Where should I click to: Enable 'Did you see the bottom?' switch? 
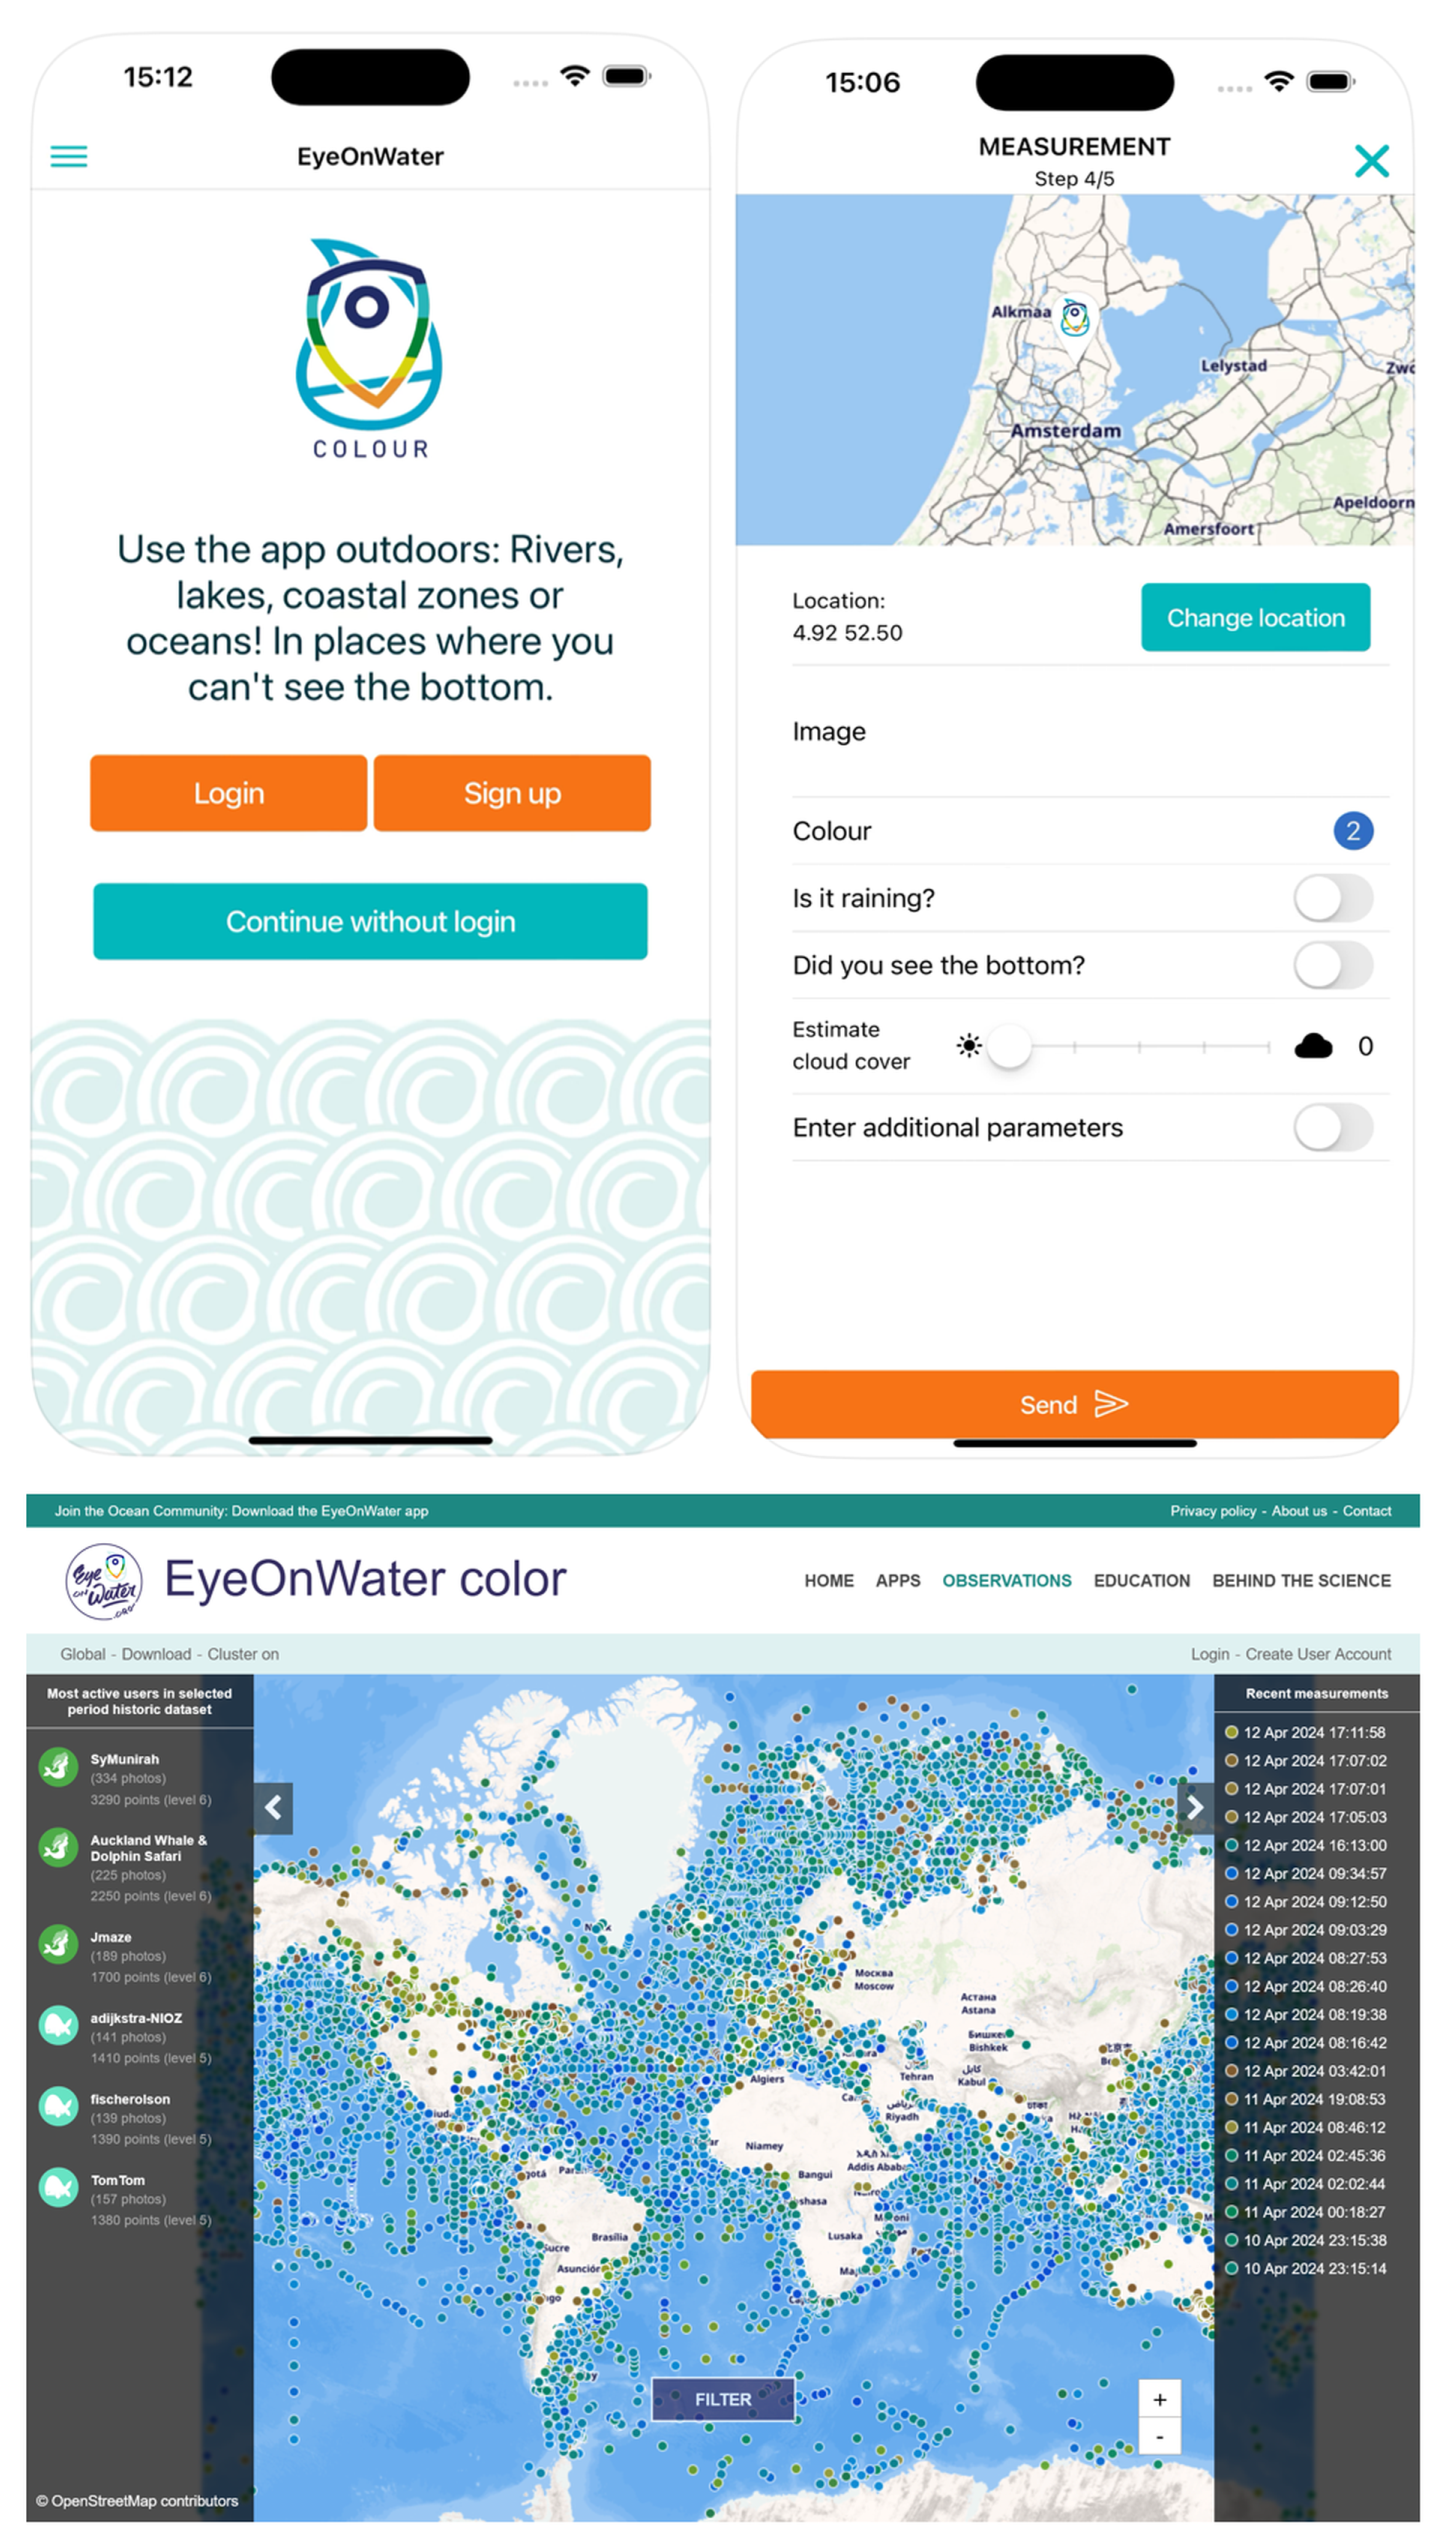point(1332,964)
